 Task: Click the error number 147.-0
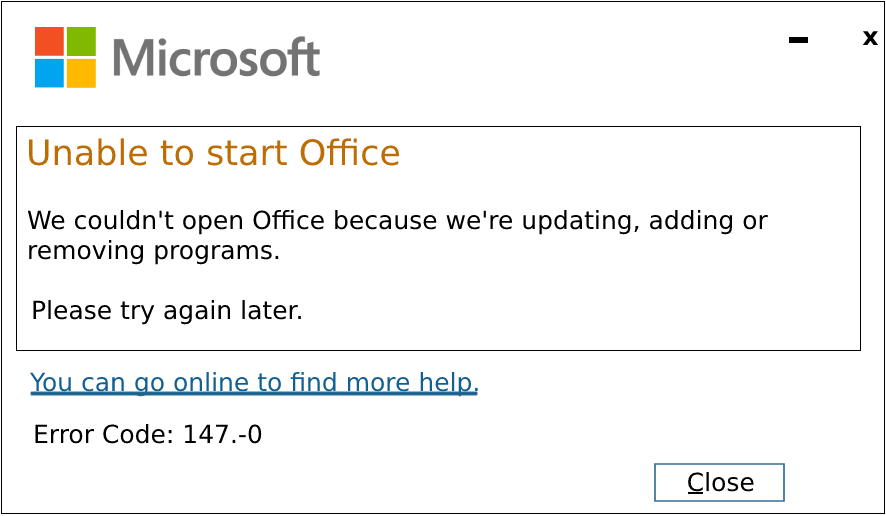click(x=223, y=435)
